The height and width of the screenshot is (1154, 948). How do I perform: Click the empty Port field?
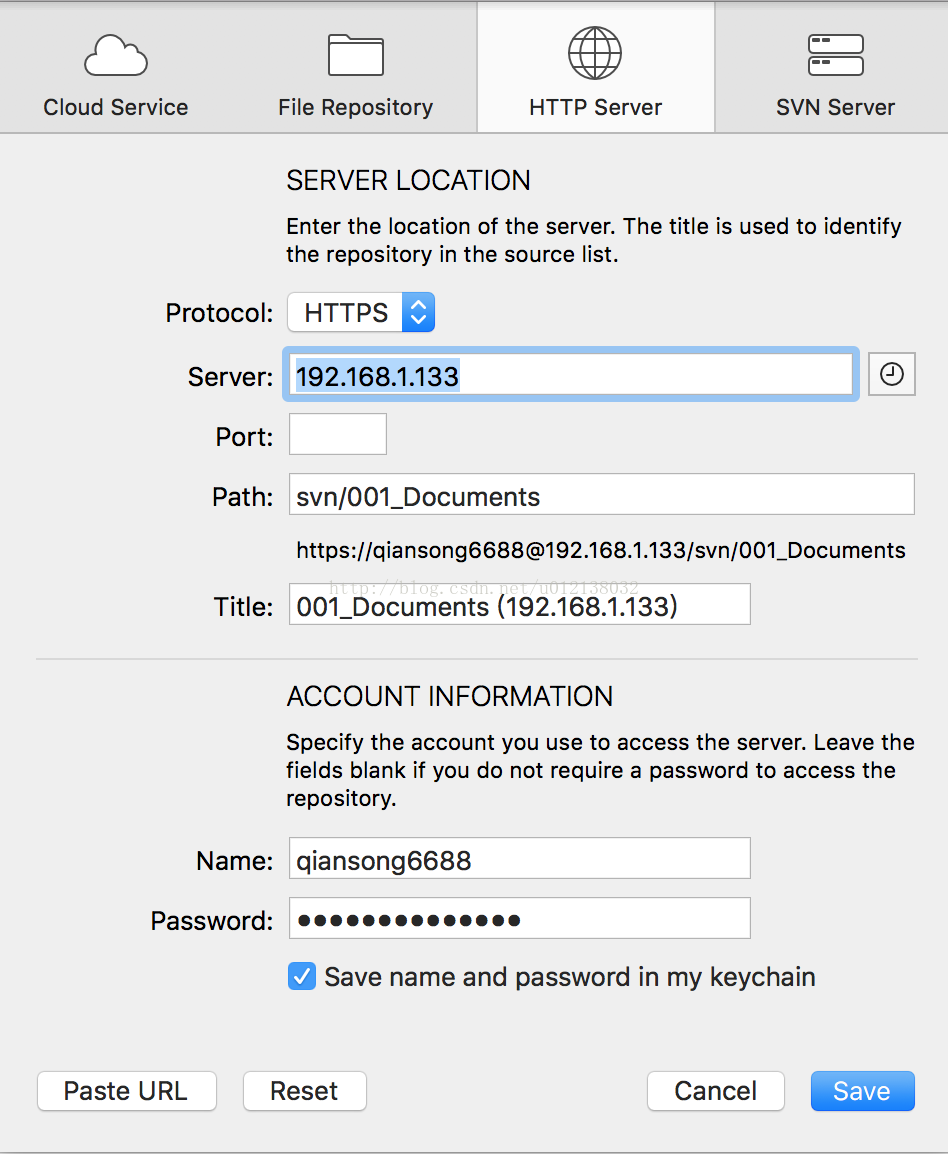[338, 434]
